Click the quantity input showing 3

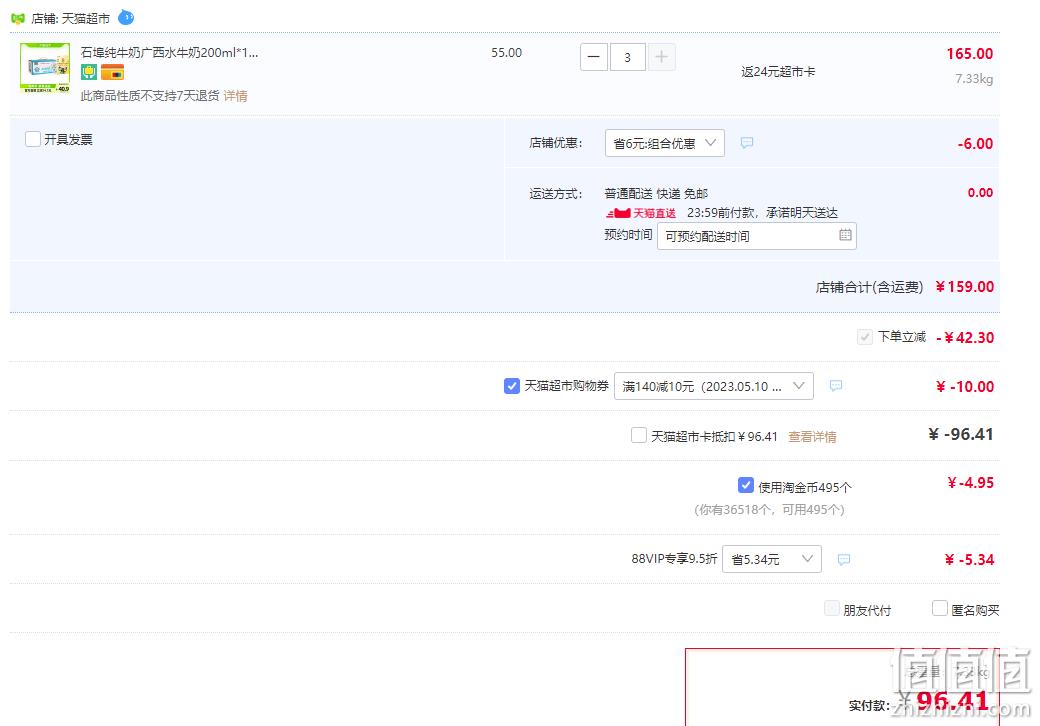click(627, 57)
